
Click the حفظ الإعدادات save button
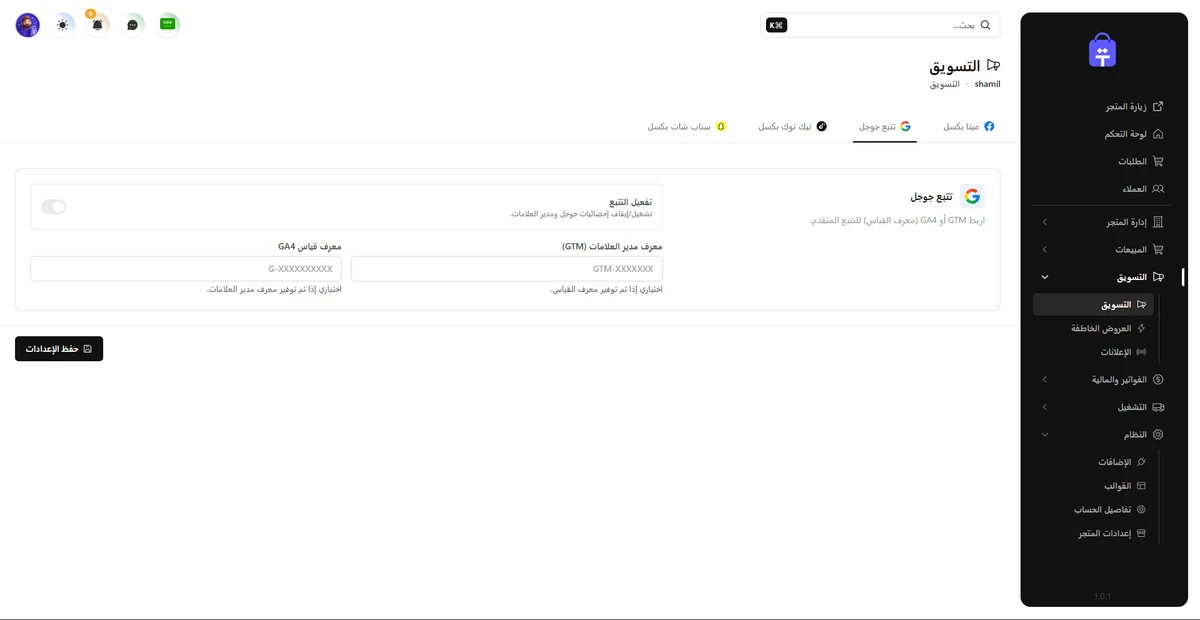(59, 349)
